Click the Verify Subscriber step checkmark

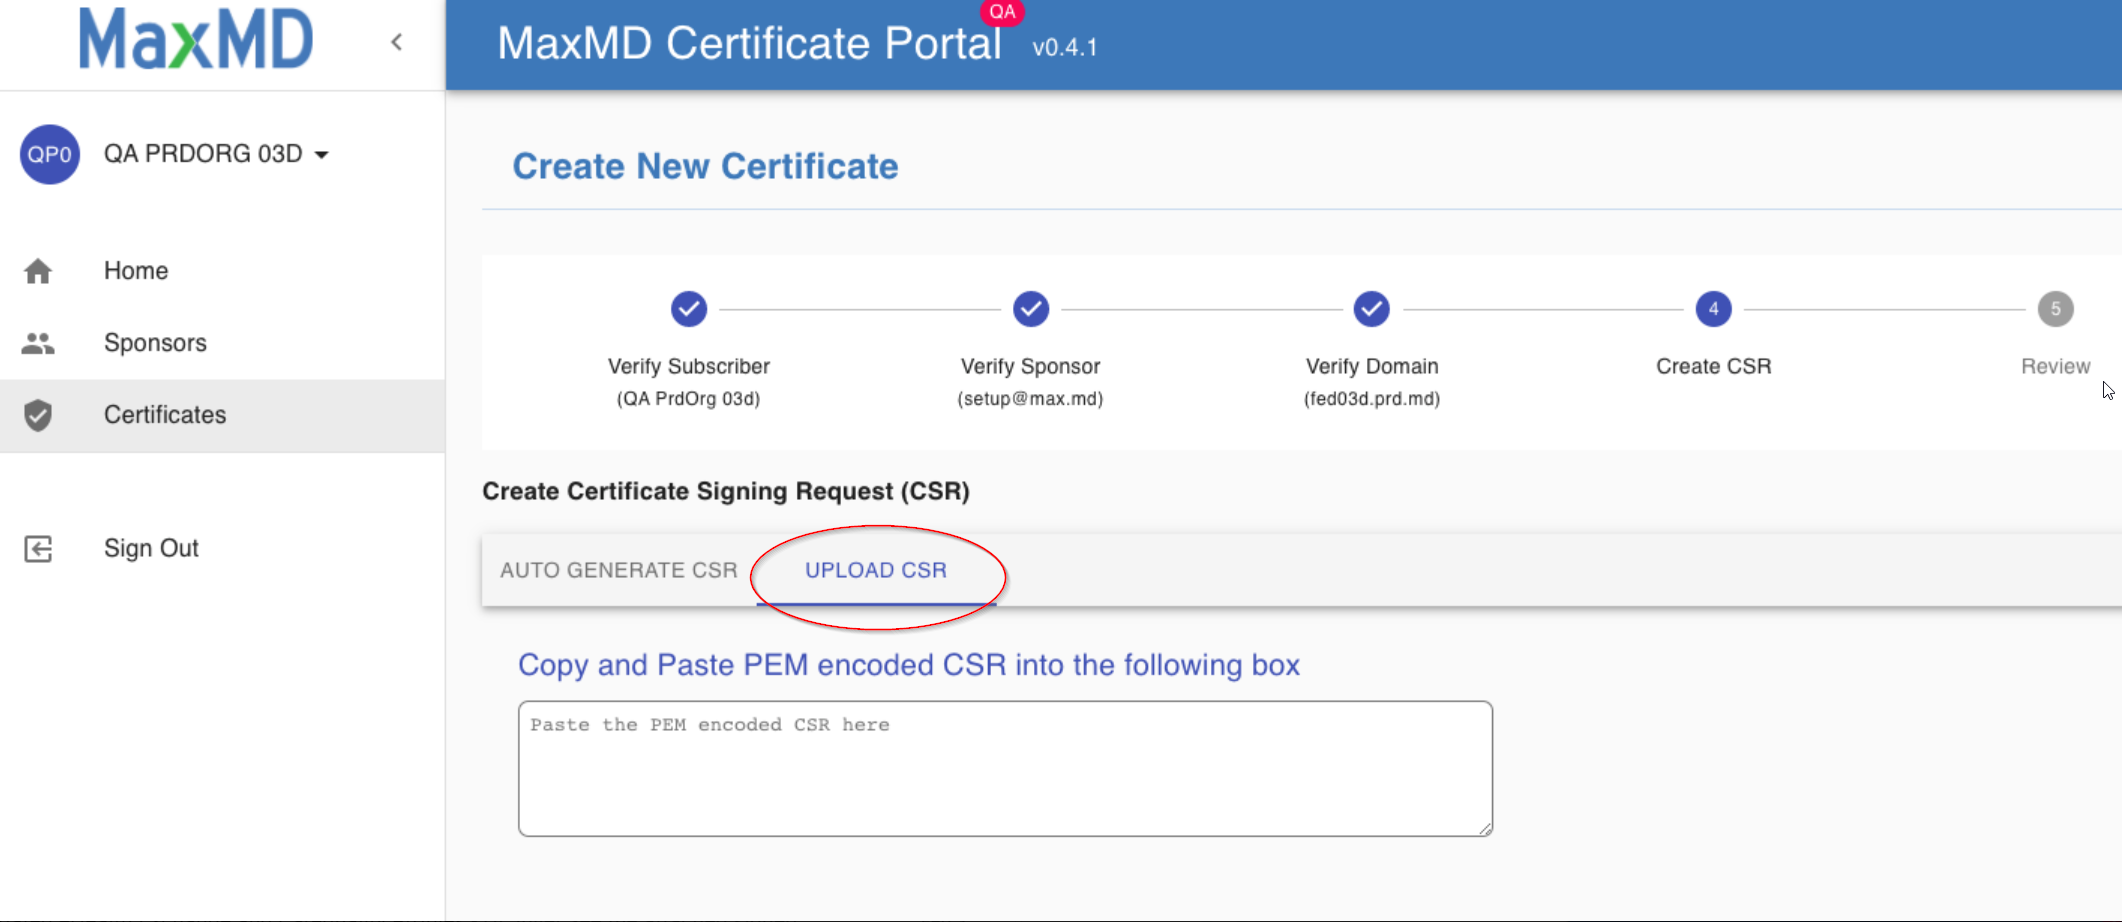click(x=689, y=309)
